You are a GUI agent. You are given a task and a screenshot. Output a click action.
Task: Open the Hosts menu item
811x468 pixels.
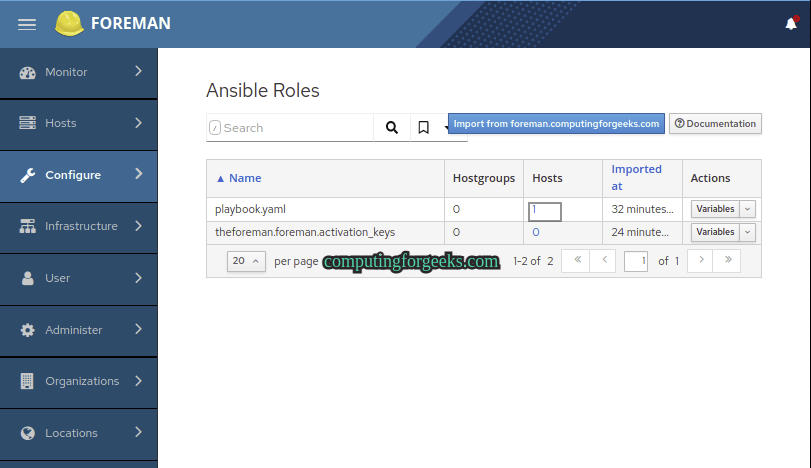pos(79,124)
